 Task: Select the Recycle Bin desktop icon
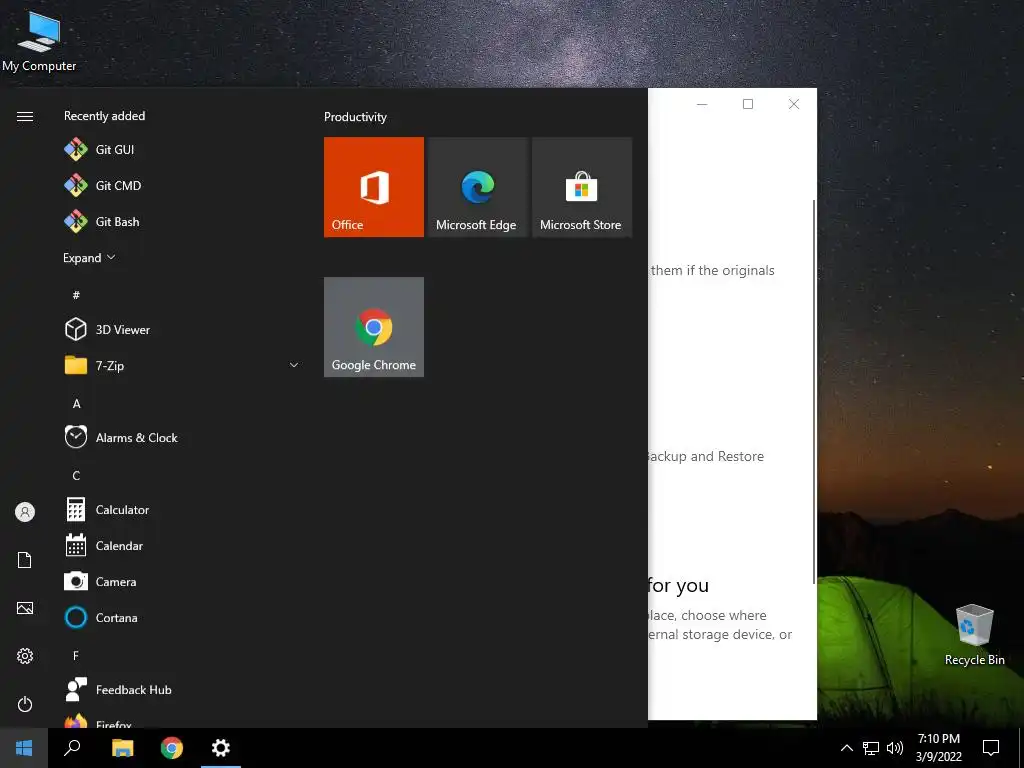click(x=974, y=635)
